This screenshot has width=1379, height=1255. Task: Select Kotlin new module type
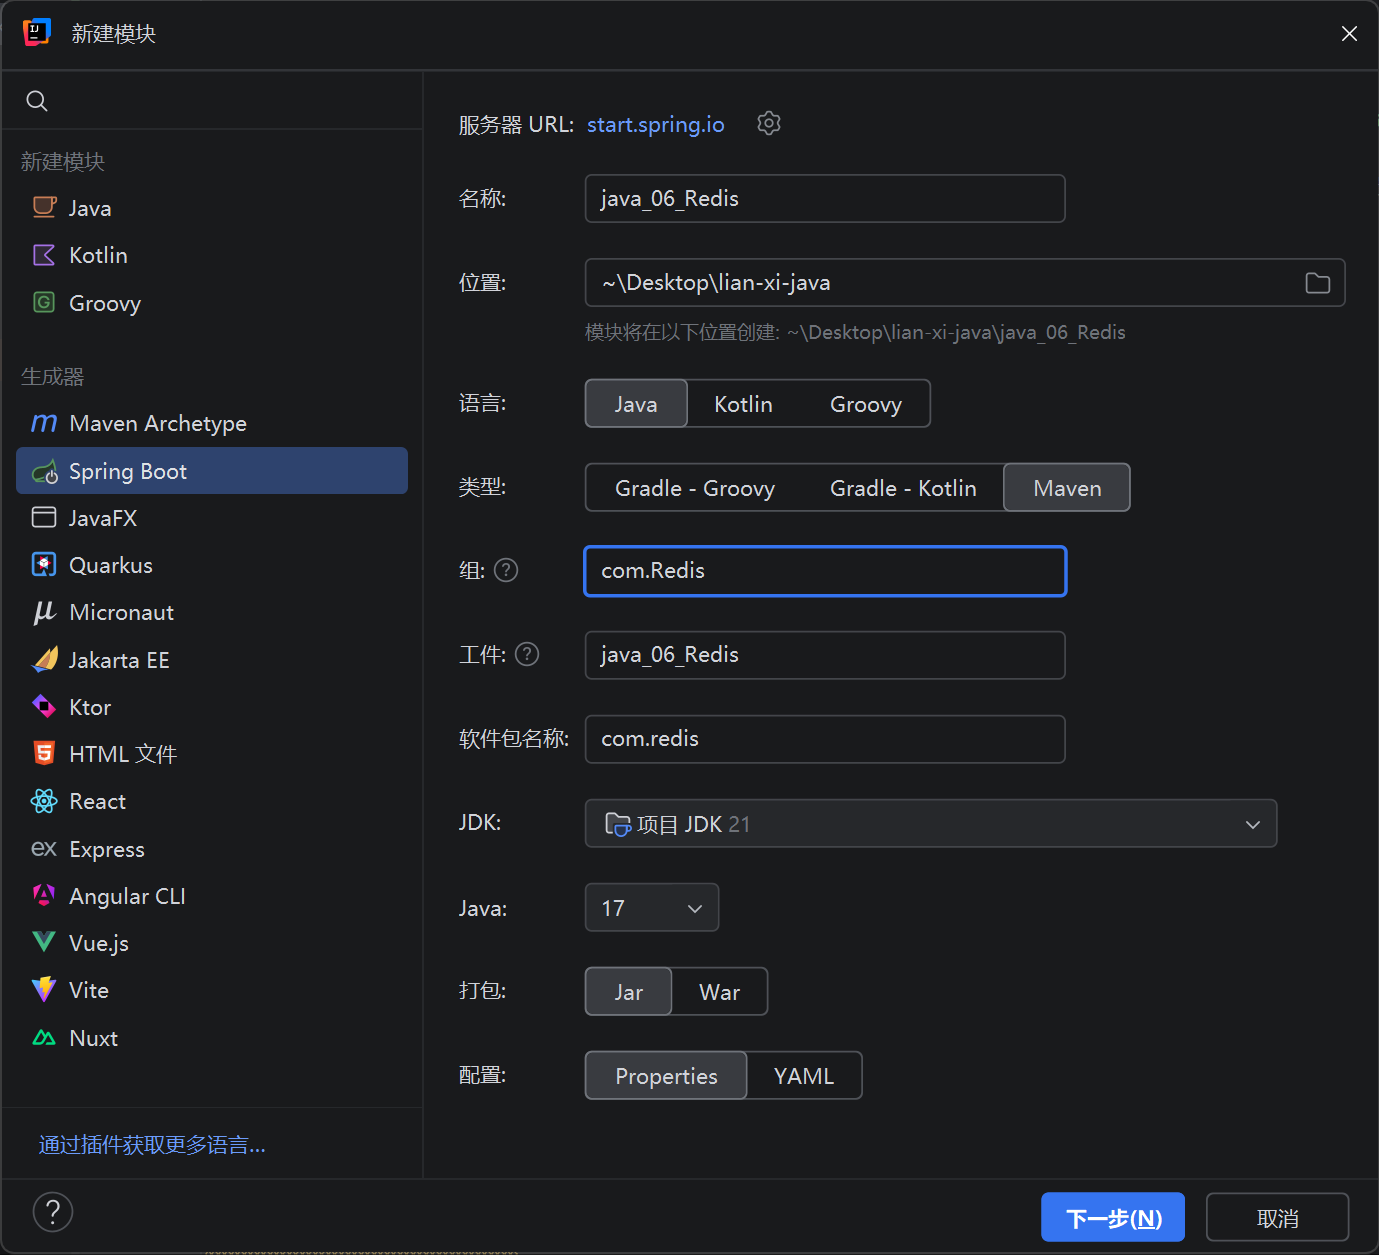pos(212,255)
